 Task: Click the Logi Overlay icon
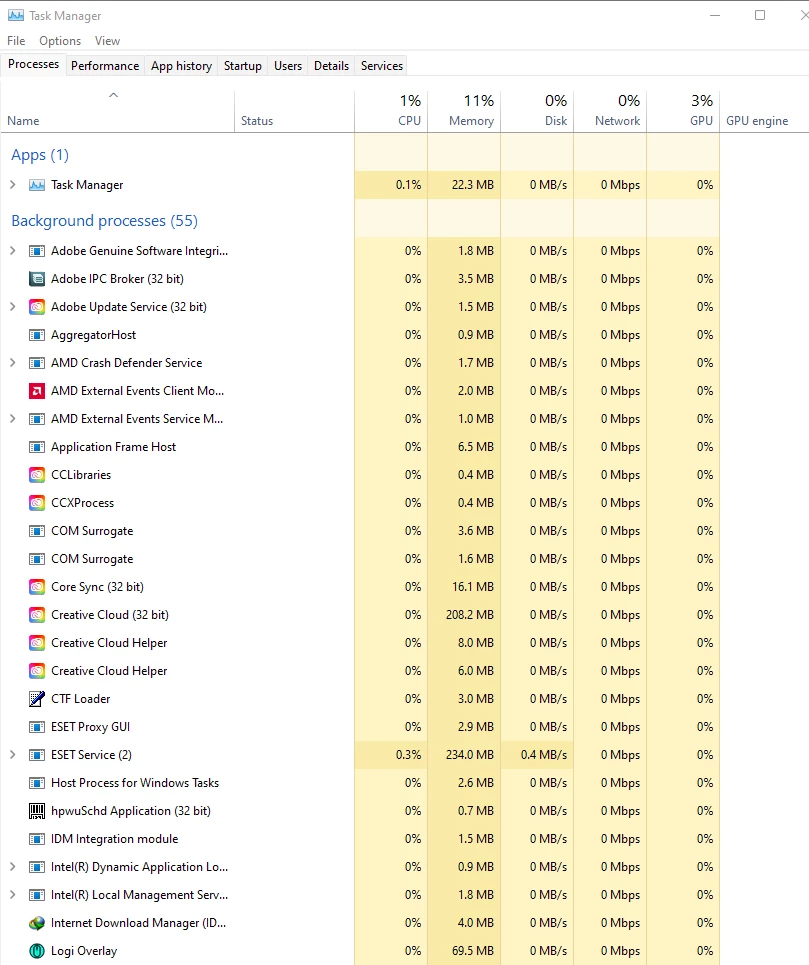tap(37, 951)
